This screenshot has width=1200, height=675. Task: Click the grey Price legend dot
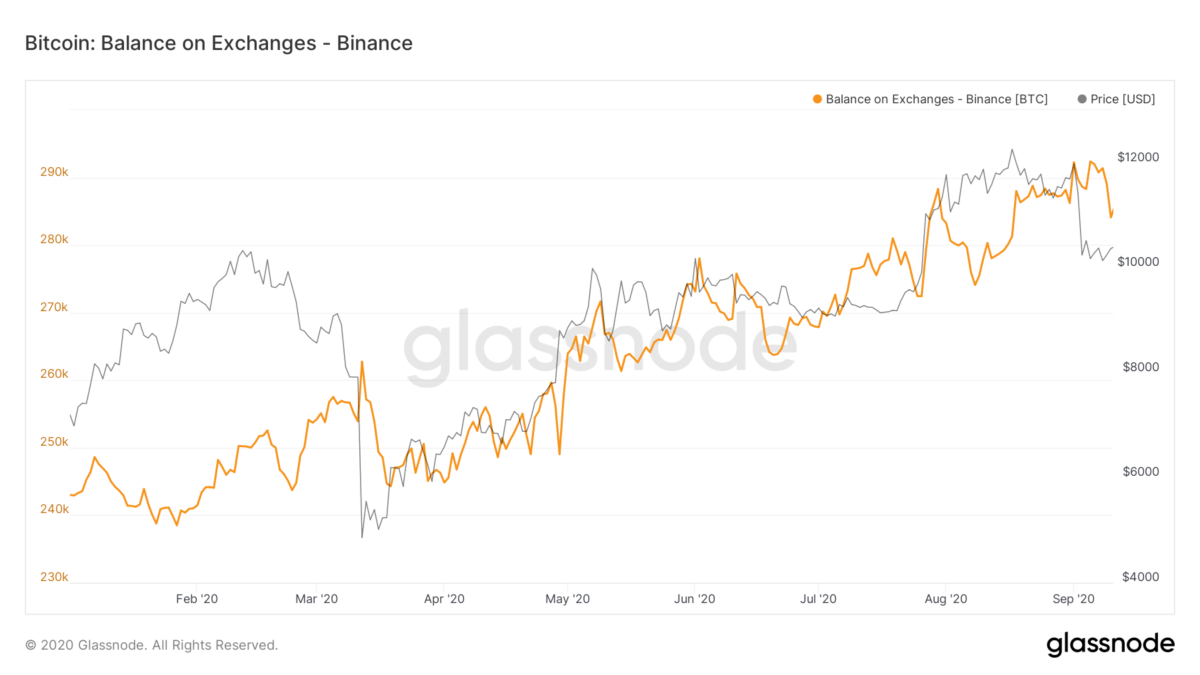coord(1082,99)
